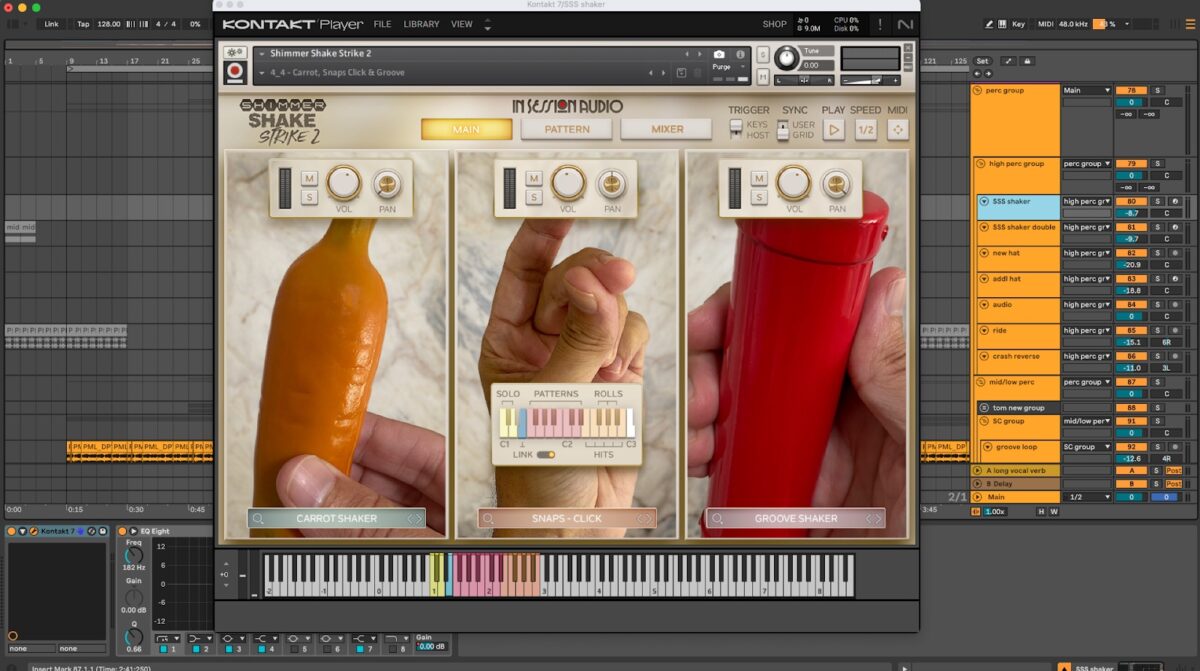Step Groove Shaker sound with arrow icons

874,518
